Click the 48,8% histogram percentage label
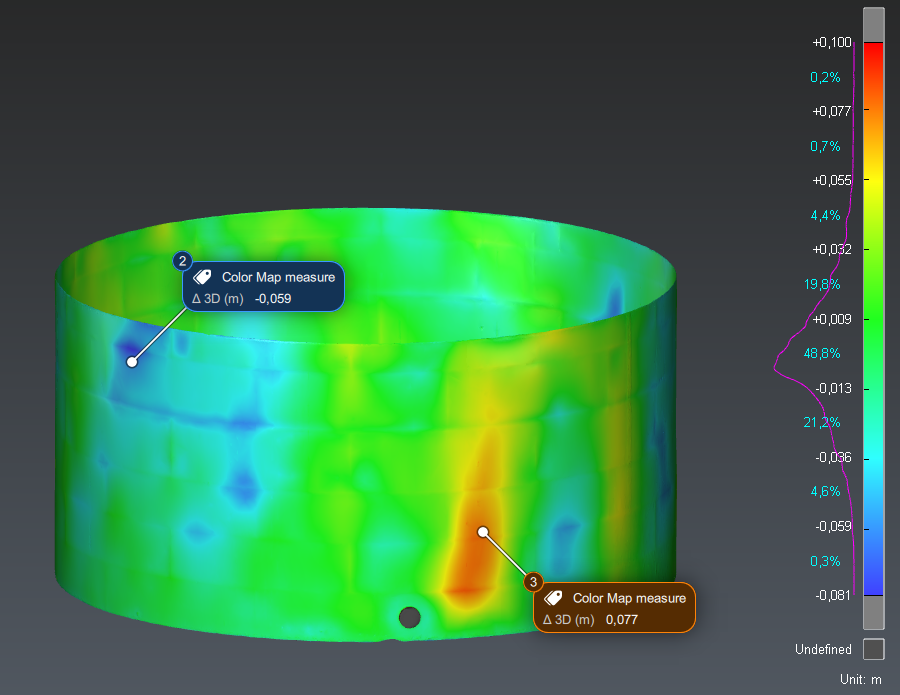The height and width of the screenshot is (695, 900). point(822,354)
